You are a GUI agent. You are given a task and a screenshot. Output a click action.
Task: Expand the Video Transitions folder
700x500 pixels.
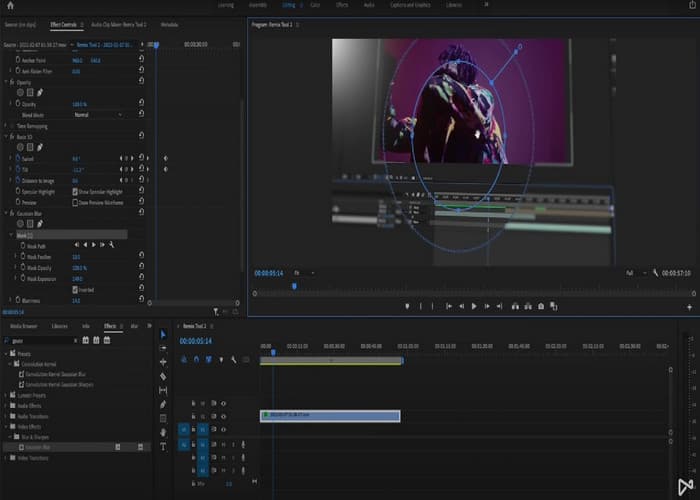(6, 458)
